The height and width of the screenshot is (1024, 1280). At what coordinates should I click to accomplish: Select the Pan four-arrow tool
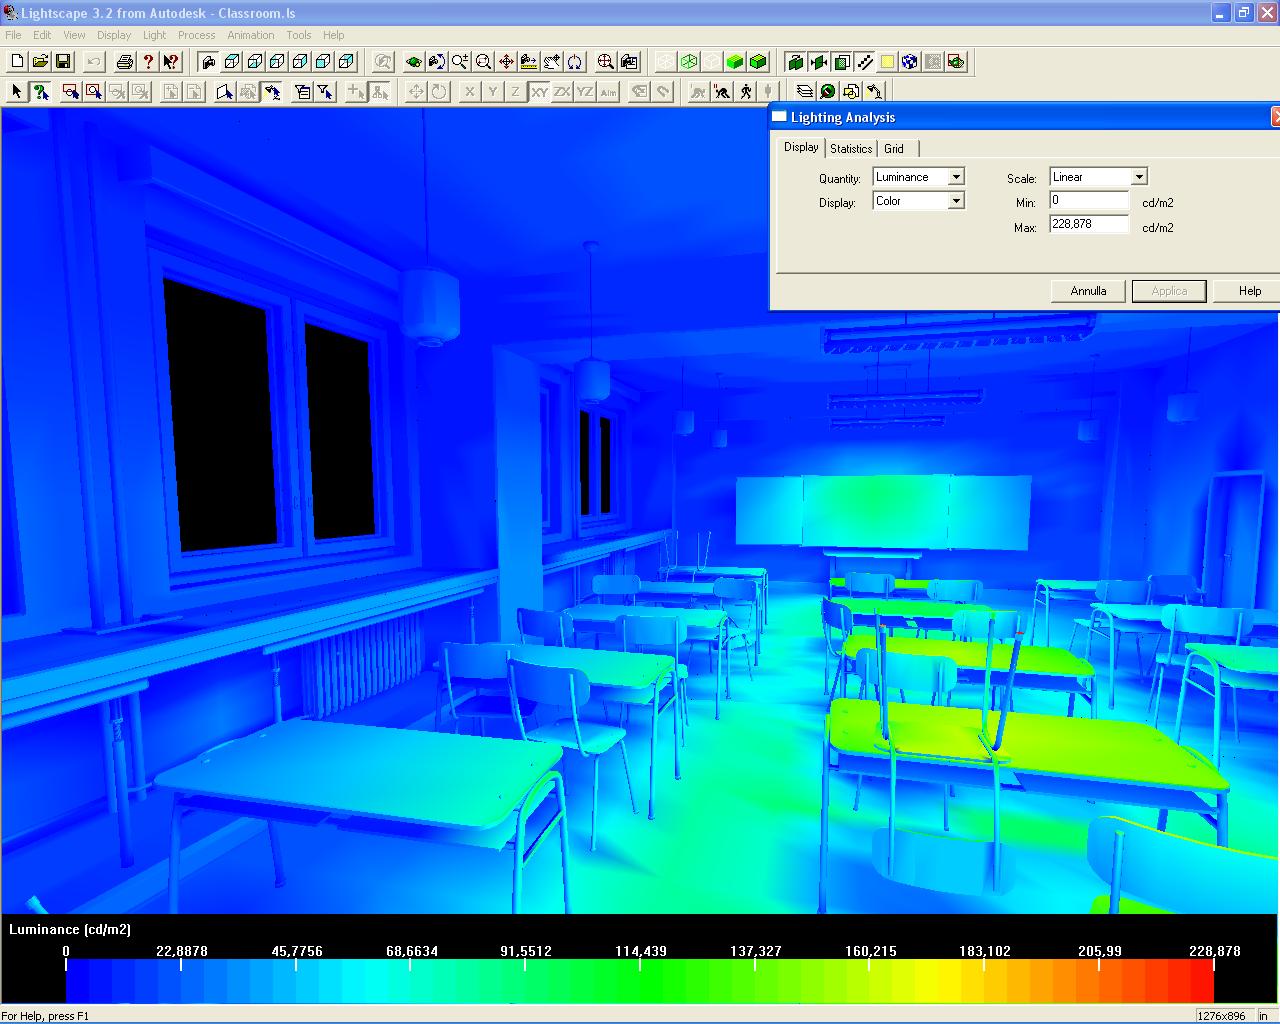click(506, 62)
